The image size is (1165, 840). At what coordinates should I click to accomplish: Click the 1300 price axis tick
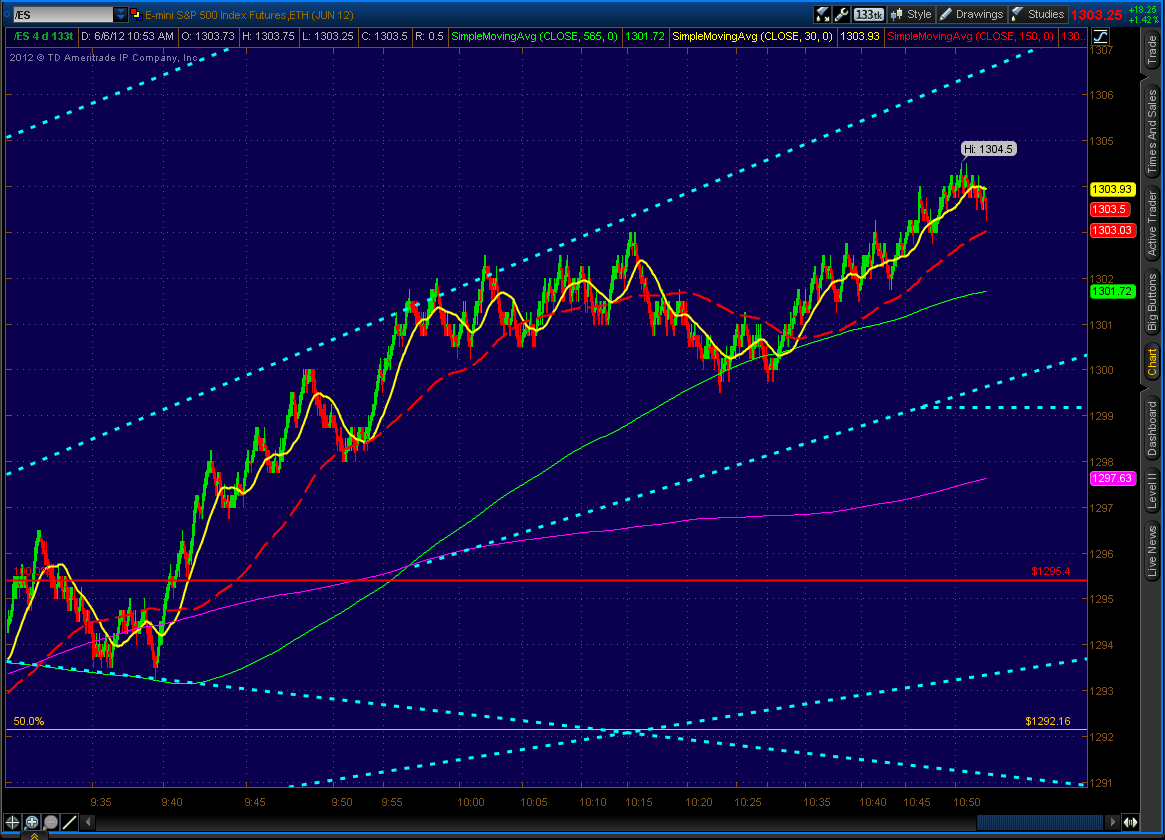point(1101,370)
